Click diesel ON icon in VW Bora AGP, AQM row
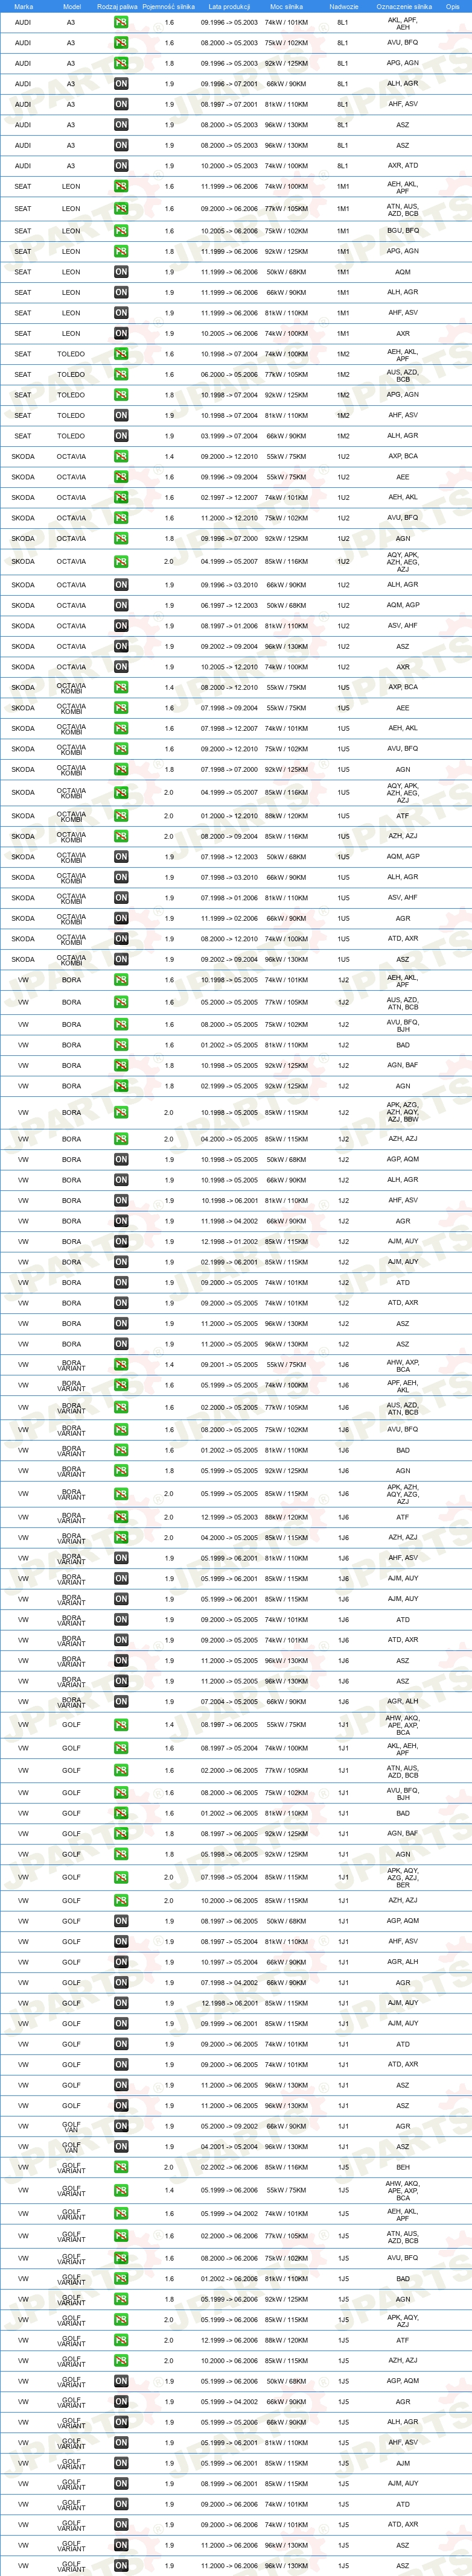The width and height of the screenshot is (472, 2576). click(x=120, y=1160)
